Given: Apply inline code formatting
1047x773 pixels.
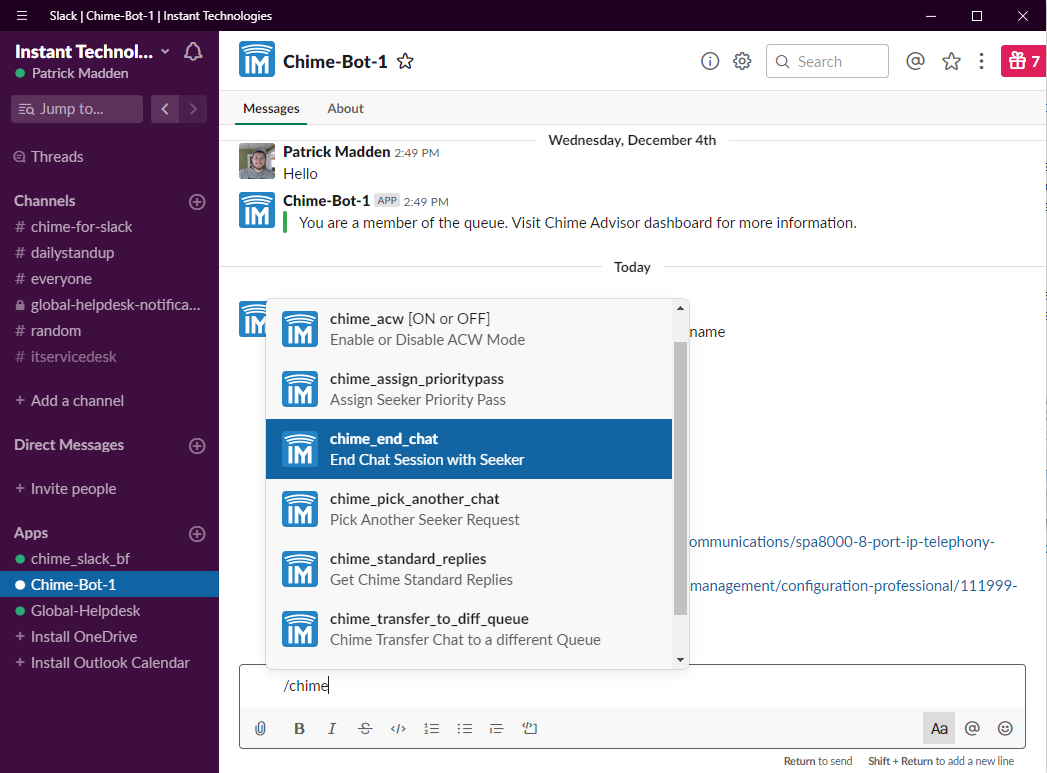Looking at the screenshot, I should pyautogui.click(x=398, y=728).
